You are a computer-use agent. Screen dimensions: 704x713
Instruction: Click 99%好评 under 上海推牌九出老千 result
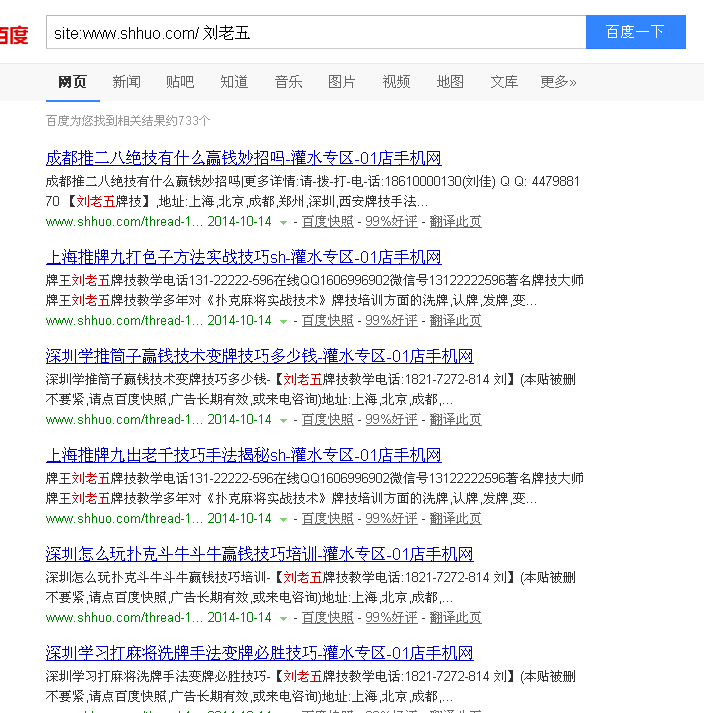click(x=391, y=518)
